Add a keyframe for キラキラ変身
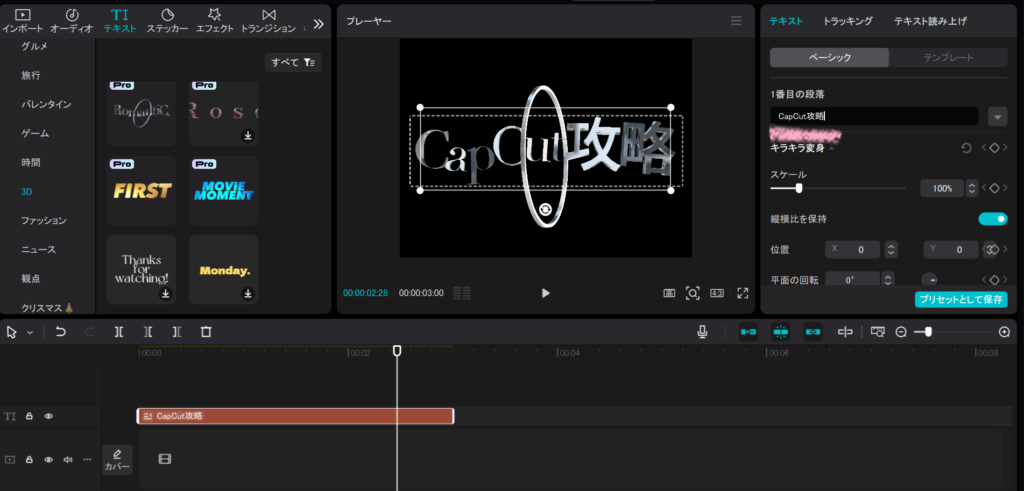Viewport: 1024px width, 491px height. coord(994,148)
